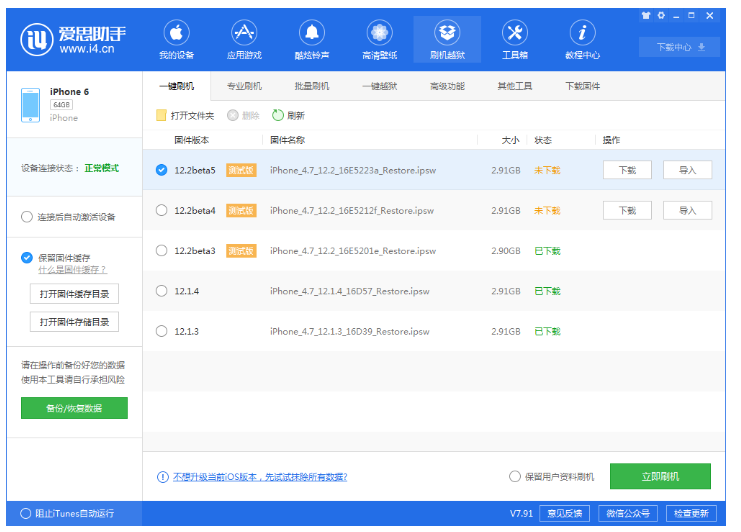Screen dimensions: 741x532
Task: Enable keep user data flash (保留用户资料刷机)
Action: click(x=515, y=477)
